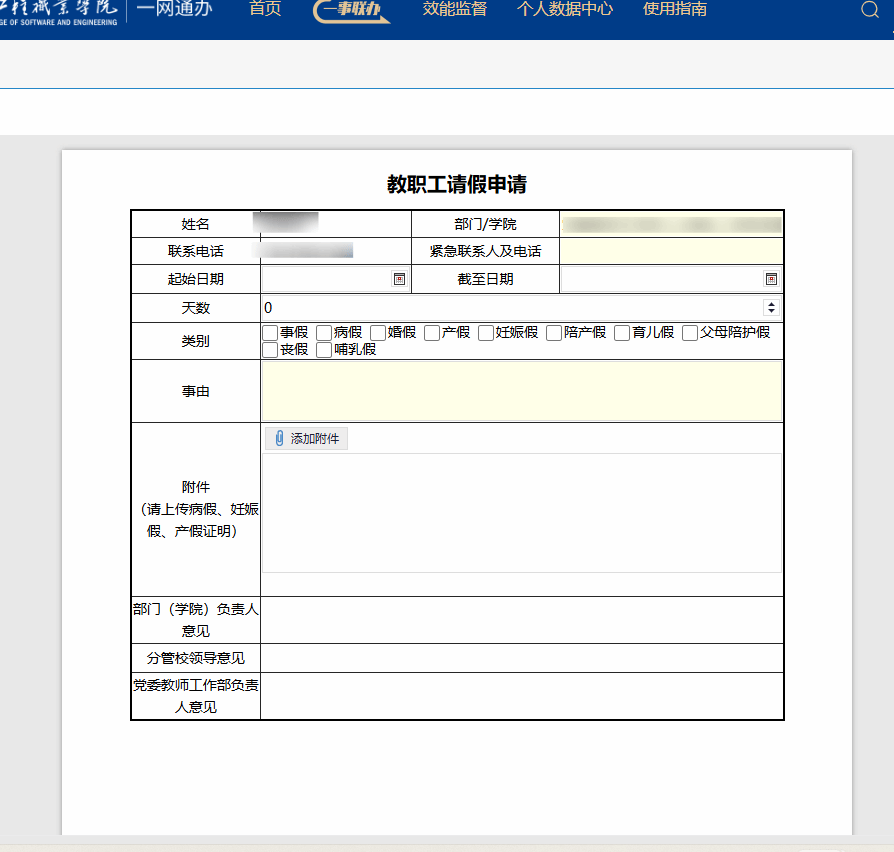Click the 紧急联系人及电话 input field
Image resolution: width=894 pixels, height=852 pixels.
point(671,251)
